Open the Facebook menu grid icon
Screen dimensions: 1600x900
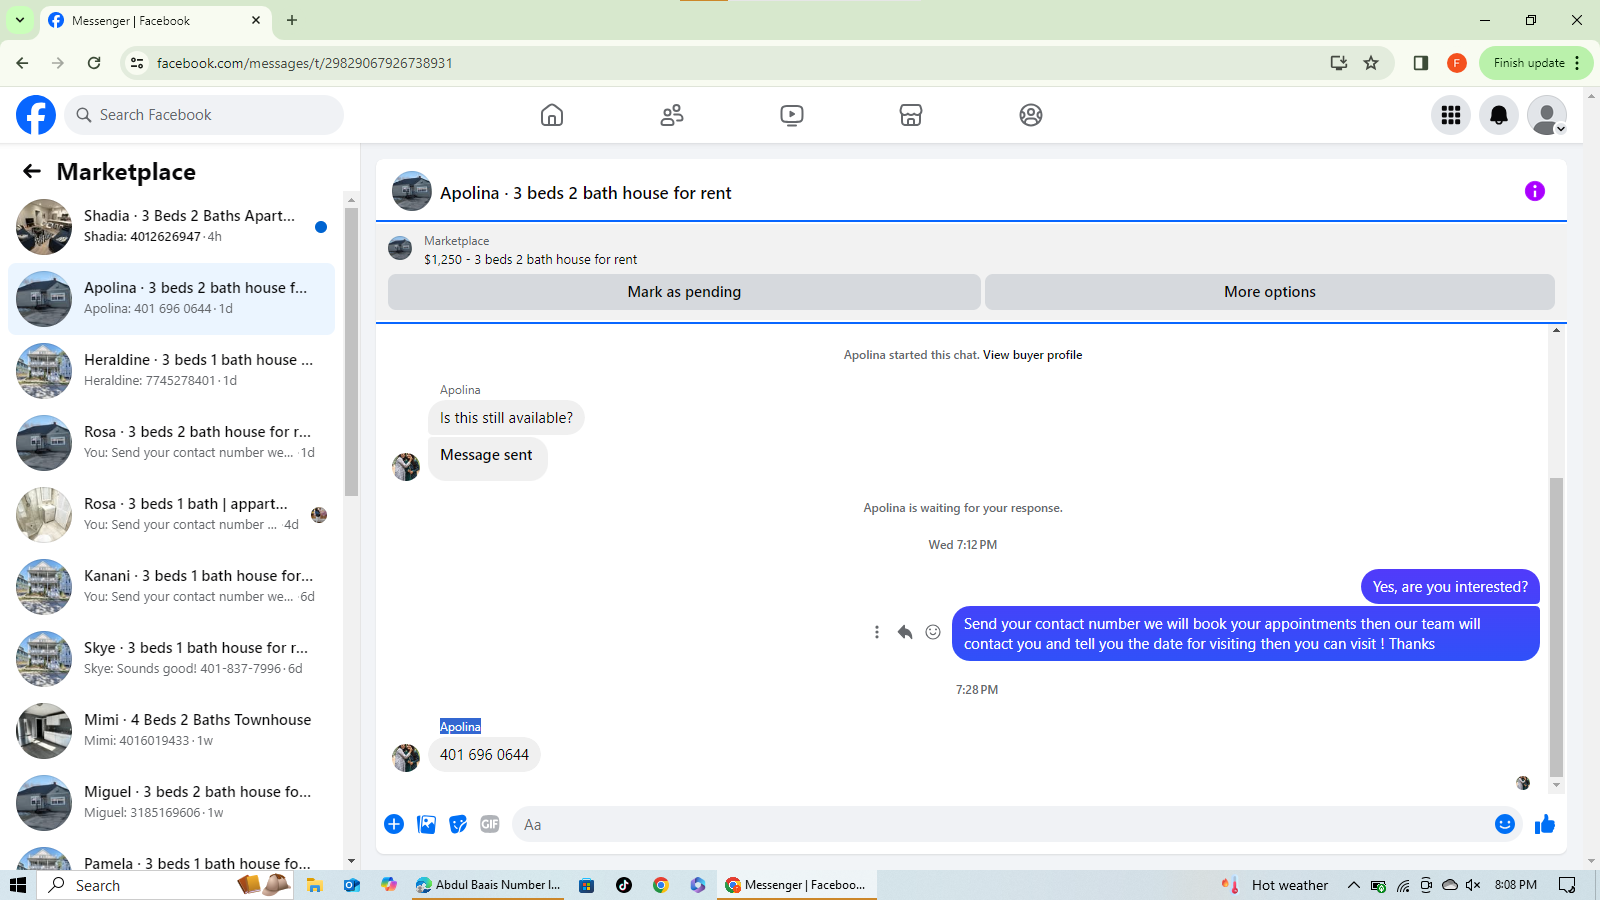[1451, 115]
